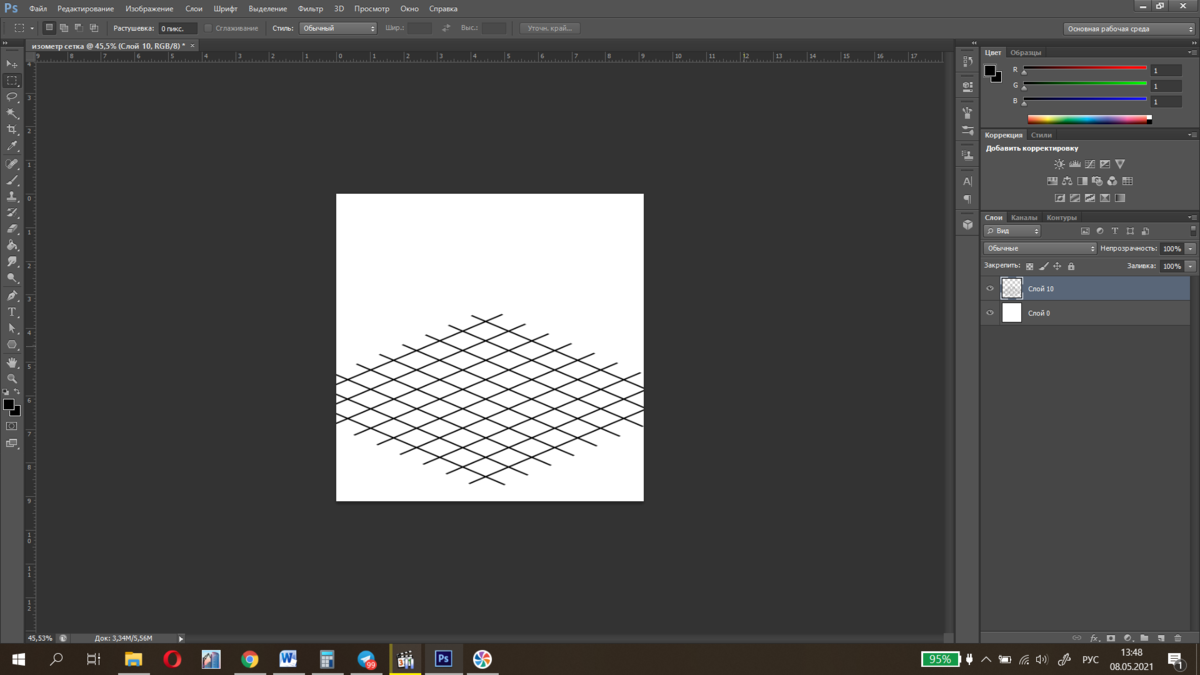Screen dimensions: 1200x675
Task: Open the Основная рабочая среда workspace dropdown
Action: coord(1129,29)
